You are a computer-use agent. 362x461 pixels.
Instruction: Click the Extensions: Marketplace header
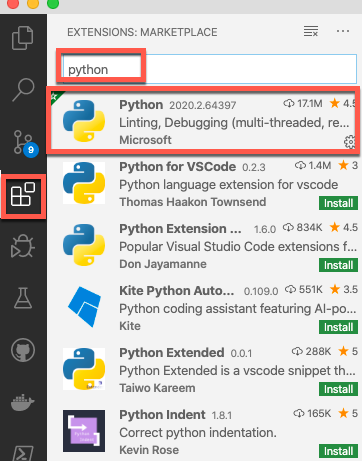[142, 32]
